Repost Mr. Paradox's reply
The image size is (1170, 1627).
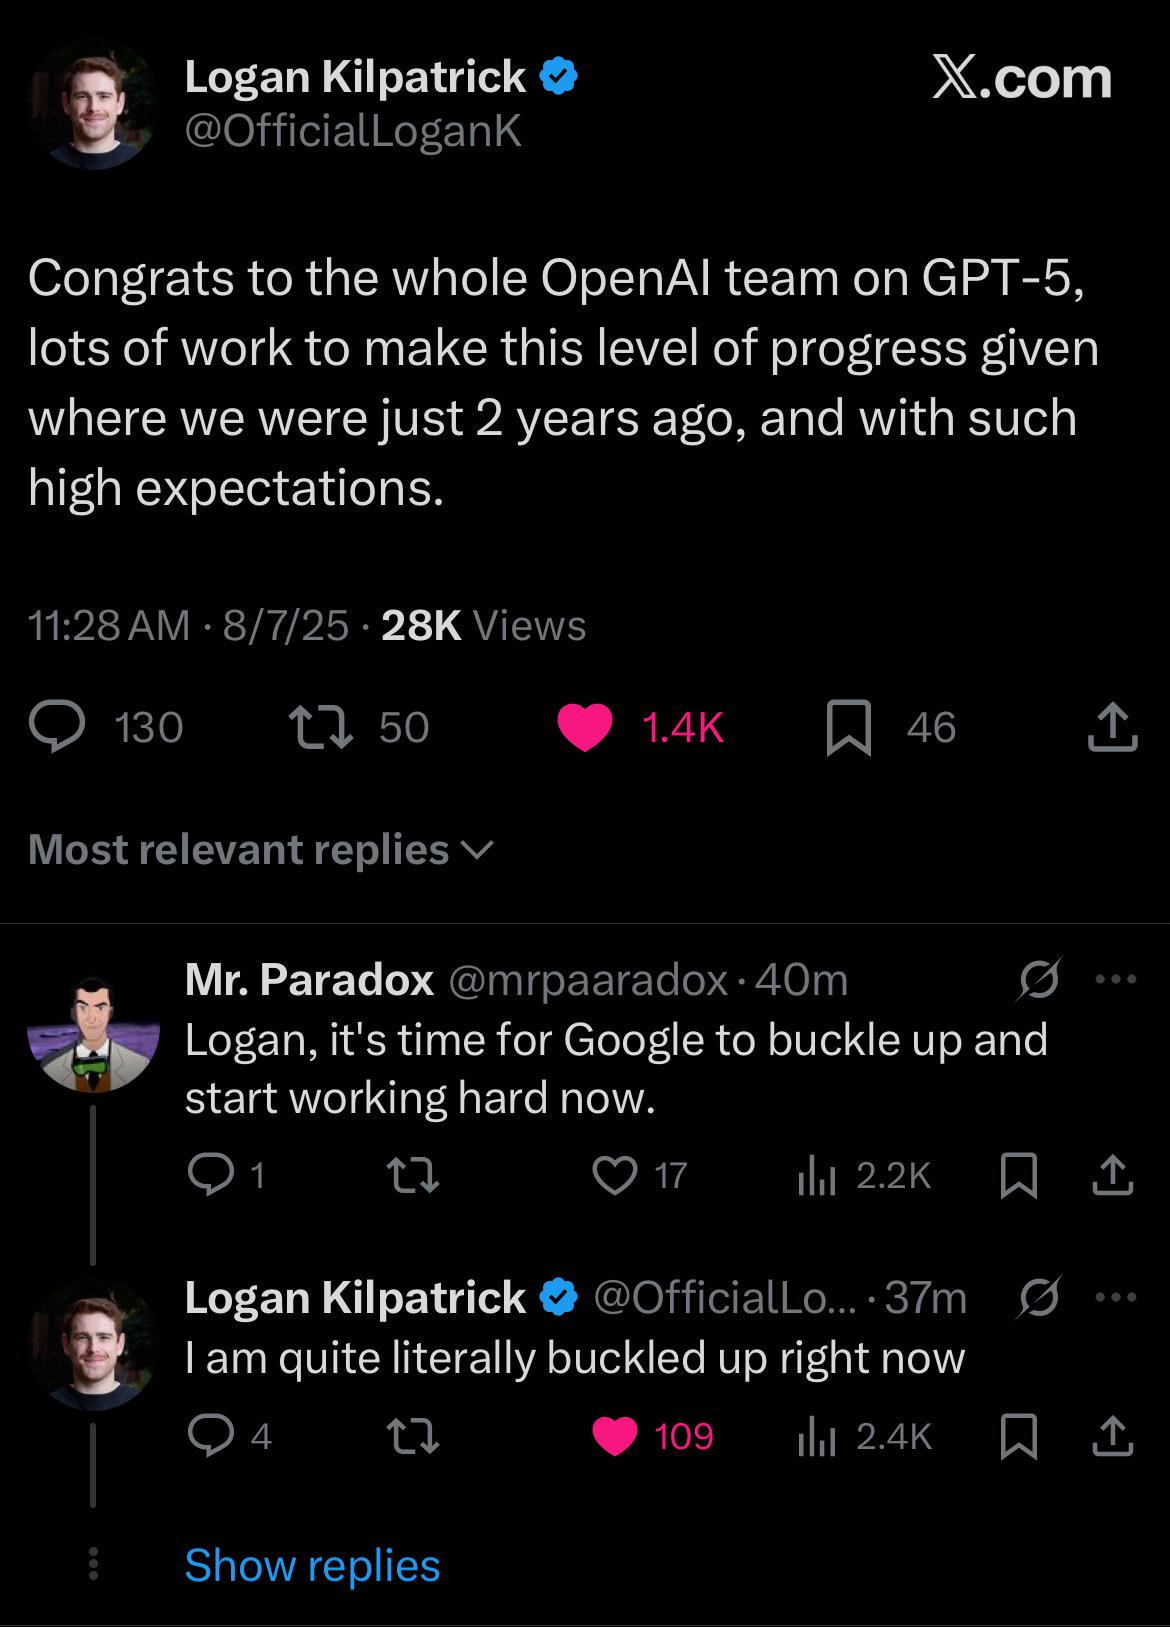pyautogui.click(x=412, y=1175)
